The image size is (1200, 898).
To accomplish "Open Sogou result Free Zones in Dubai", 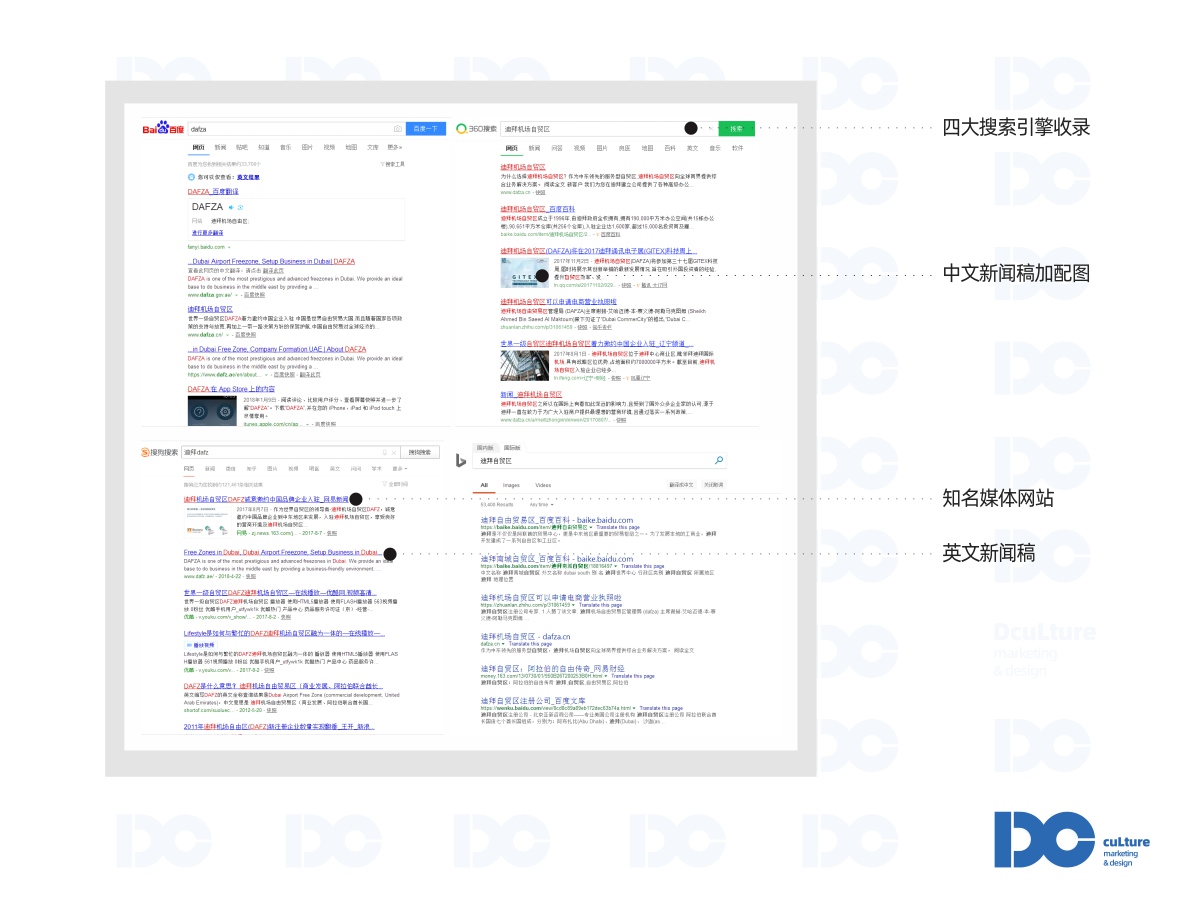I will (x=281, y=552).
